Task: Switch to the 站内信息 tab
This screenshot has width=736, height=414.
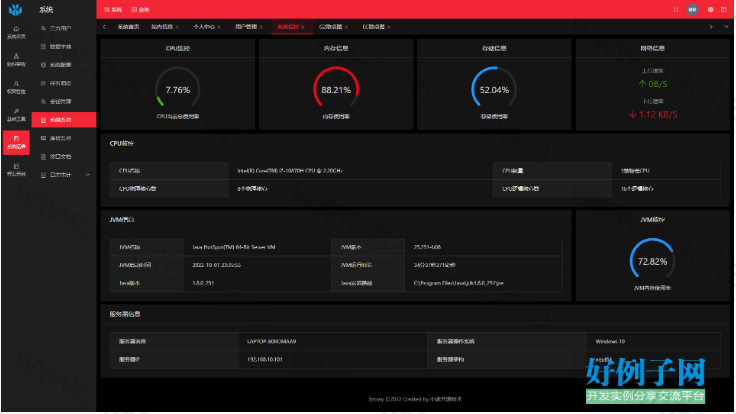Action: (162, 27)
